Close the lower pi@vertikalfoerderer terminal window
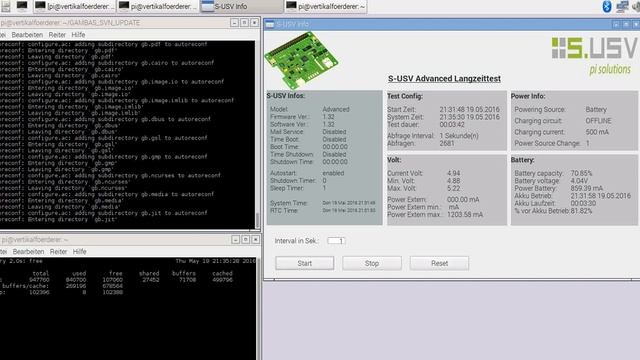The width and height of the screenshot is (640, 360). (255, 240)
